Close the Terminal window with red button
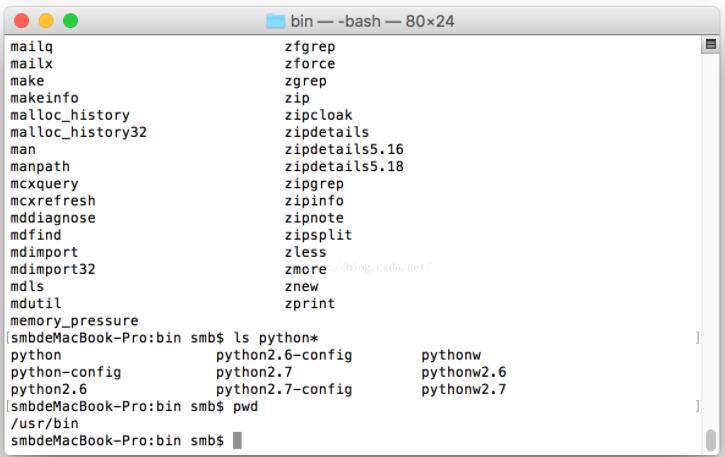This screenshot has height=457, width=725. pos(22,20)
